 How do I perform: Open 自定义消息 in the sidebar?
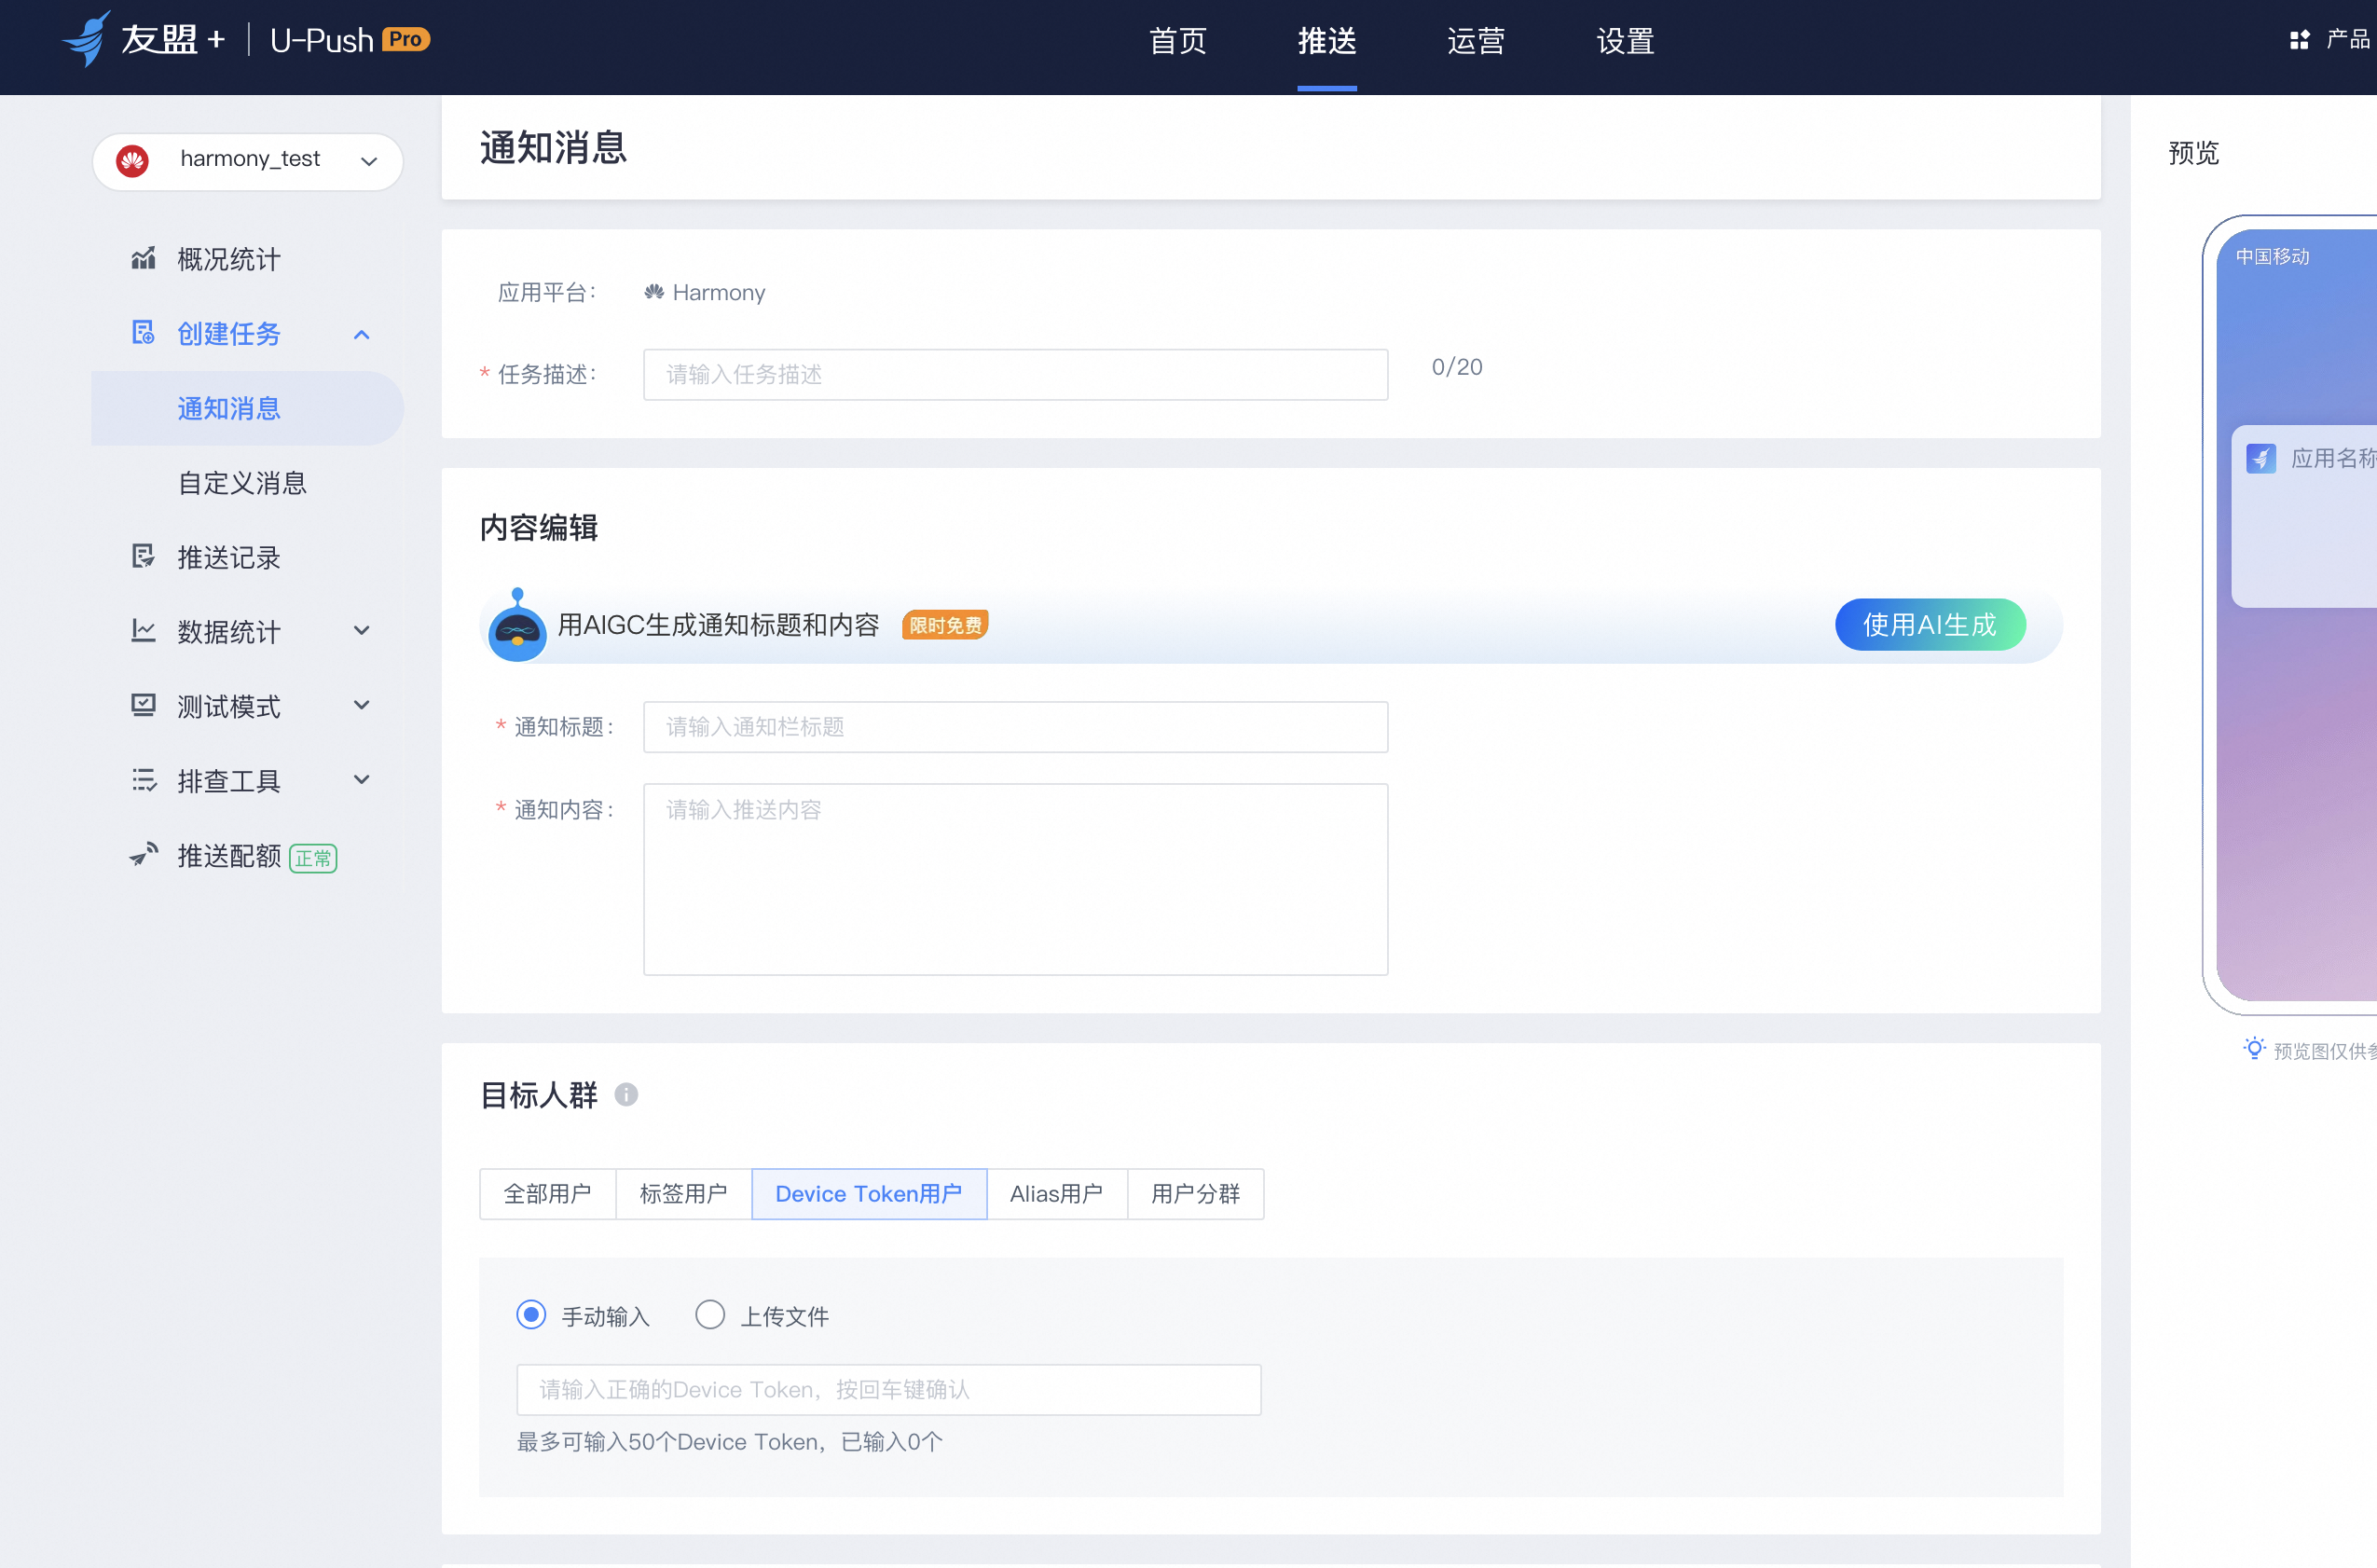click(x=242, y=484)
